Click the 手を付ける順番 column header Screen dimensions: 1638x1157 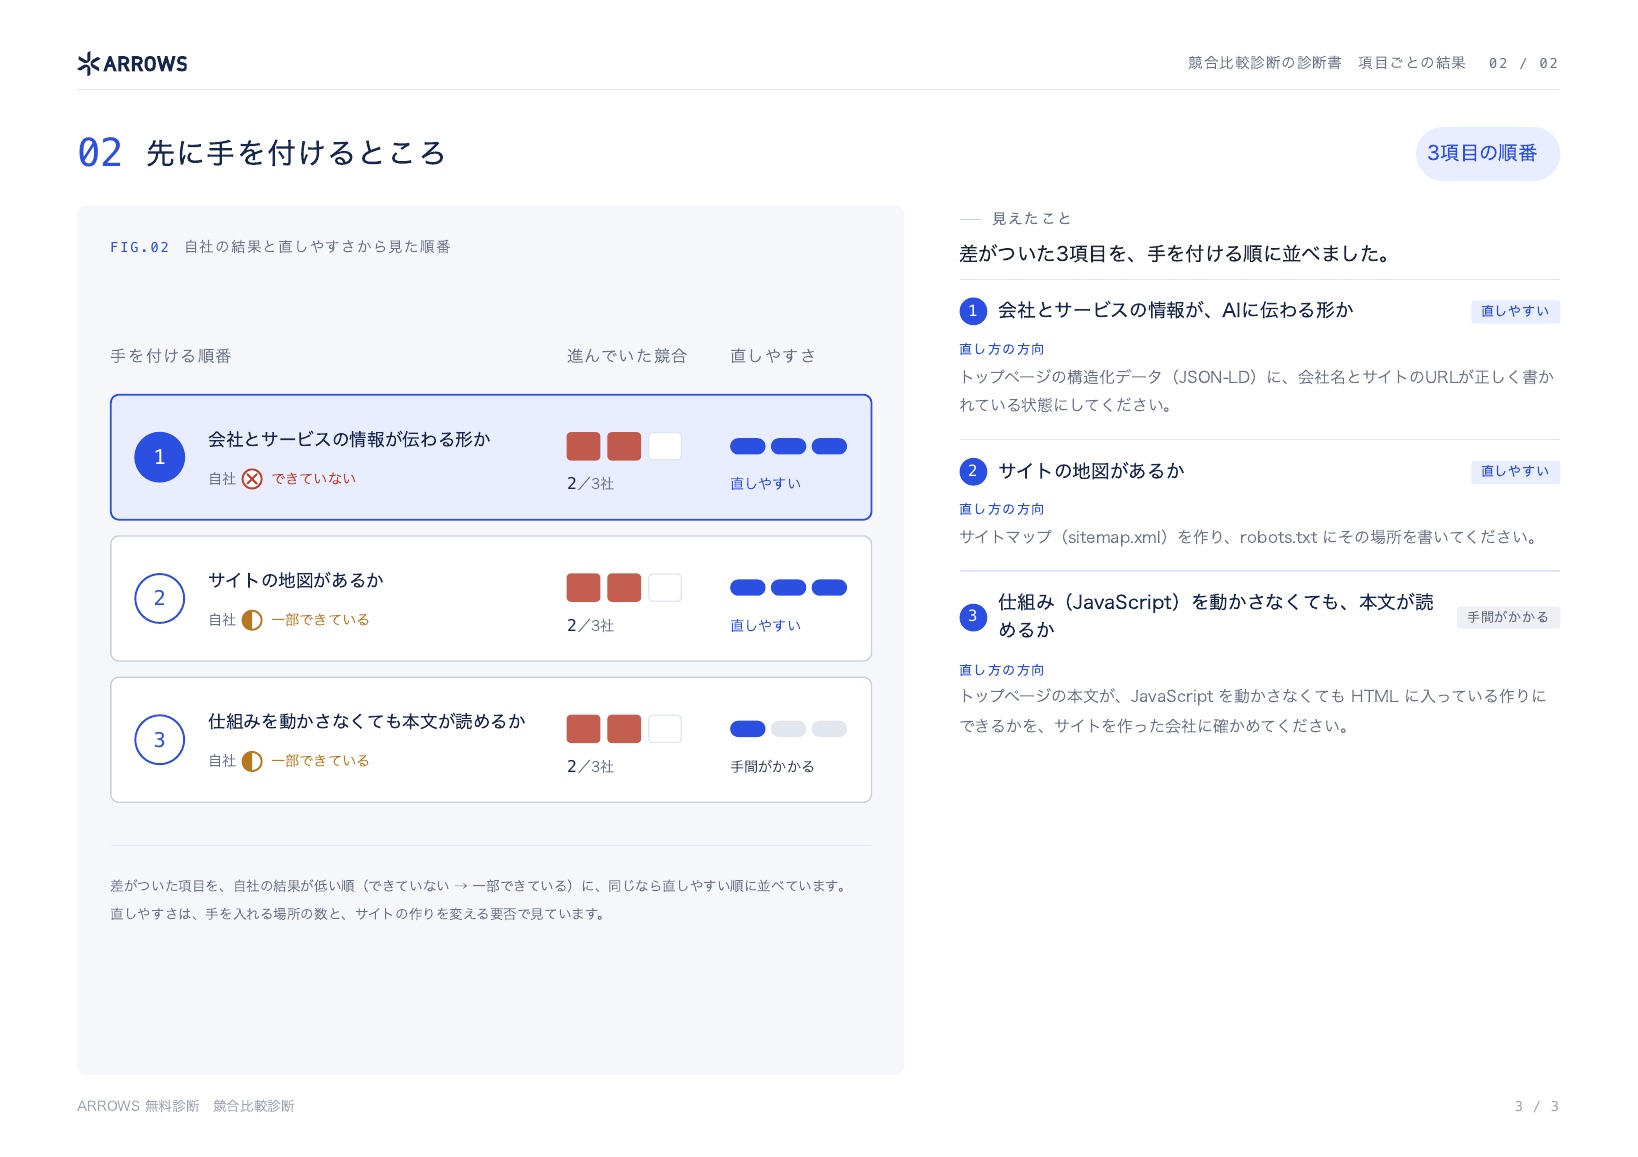click(171, 356)
